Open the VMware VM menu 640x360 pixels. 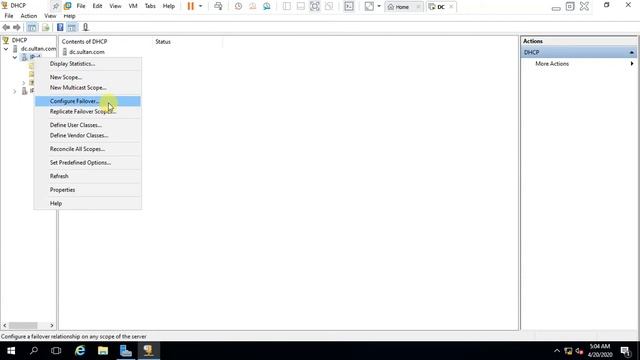click(133, 6)
